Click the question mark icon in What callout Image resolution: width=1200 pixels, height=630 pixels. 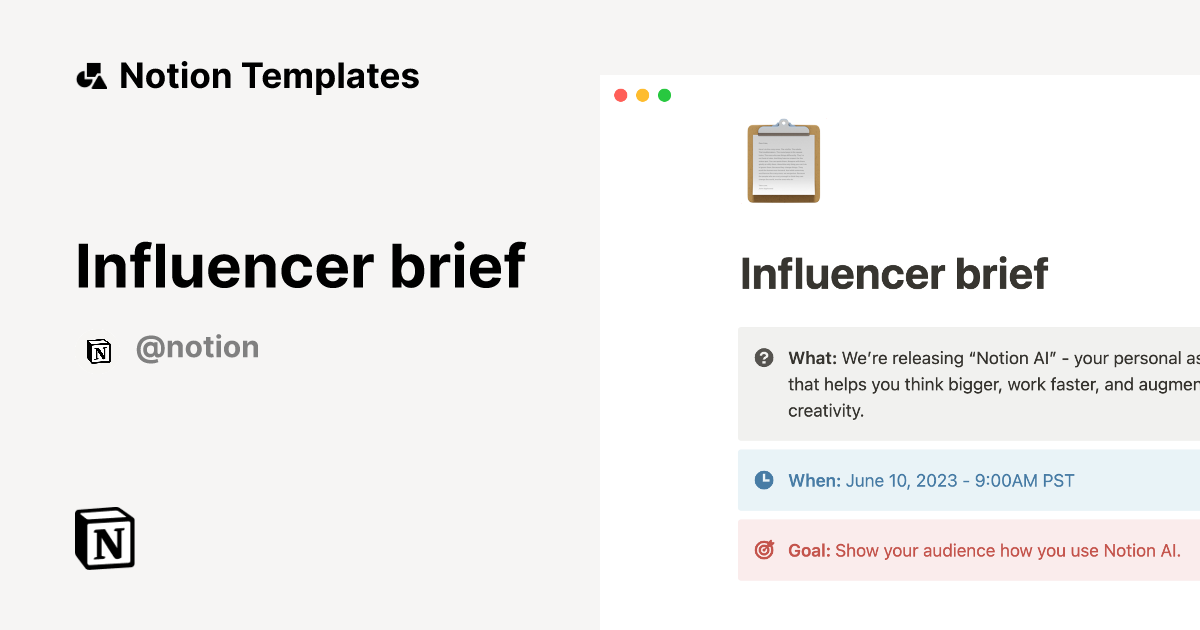click(764, 358)
